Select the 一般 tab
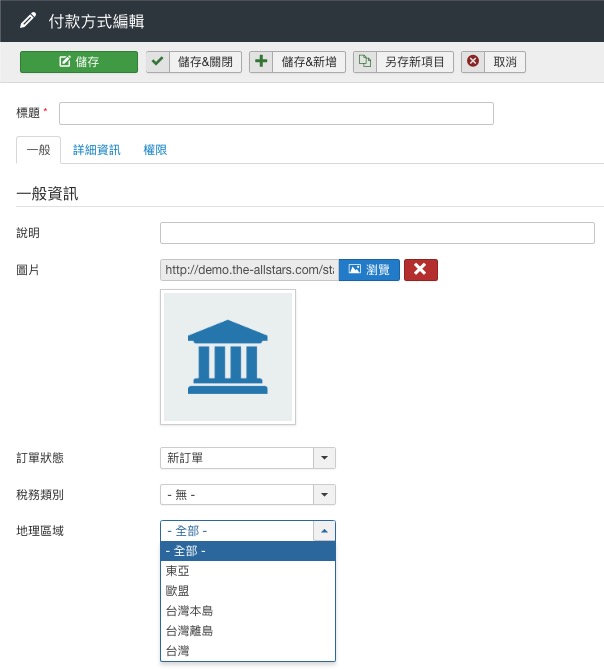The height and width of the screenshot is (670, 604). (x=39, y=150)
